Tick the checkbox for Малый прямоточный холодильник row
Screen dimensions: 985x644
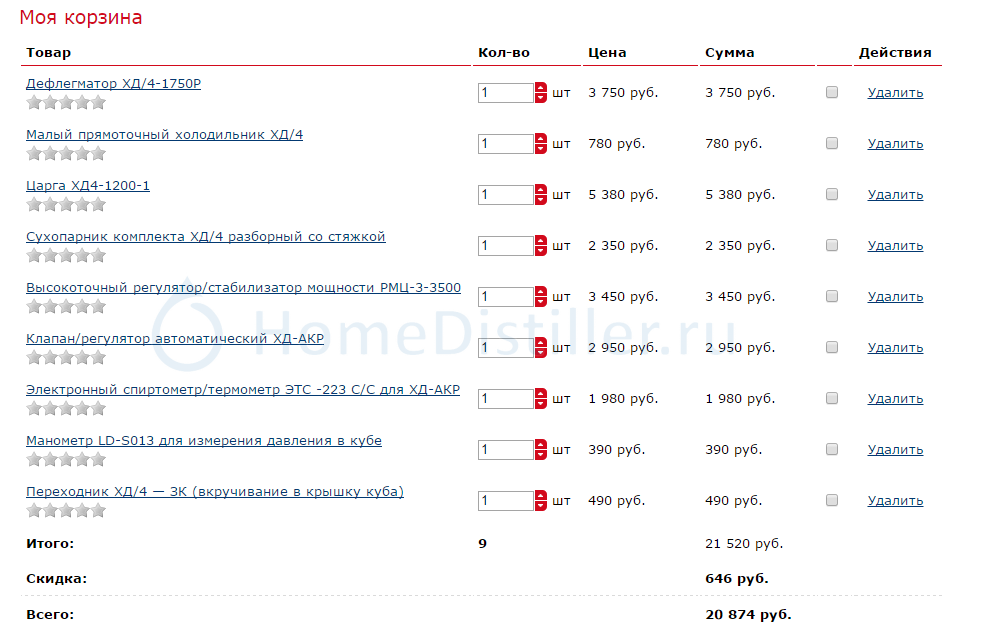click(832, 143)
